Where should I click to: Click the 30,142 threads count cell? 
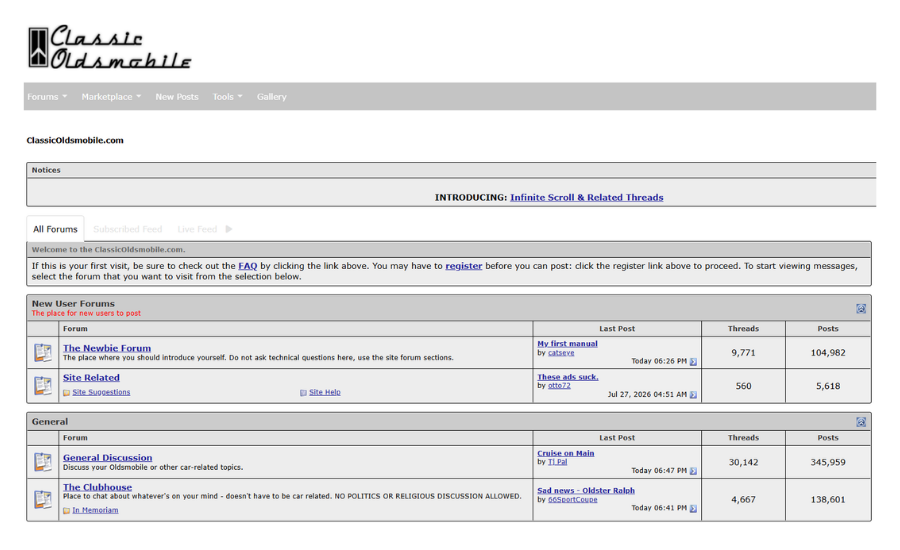(x=743, y=462)
